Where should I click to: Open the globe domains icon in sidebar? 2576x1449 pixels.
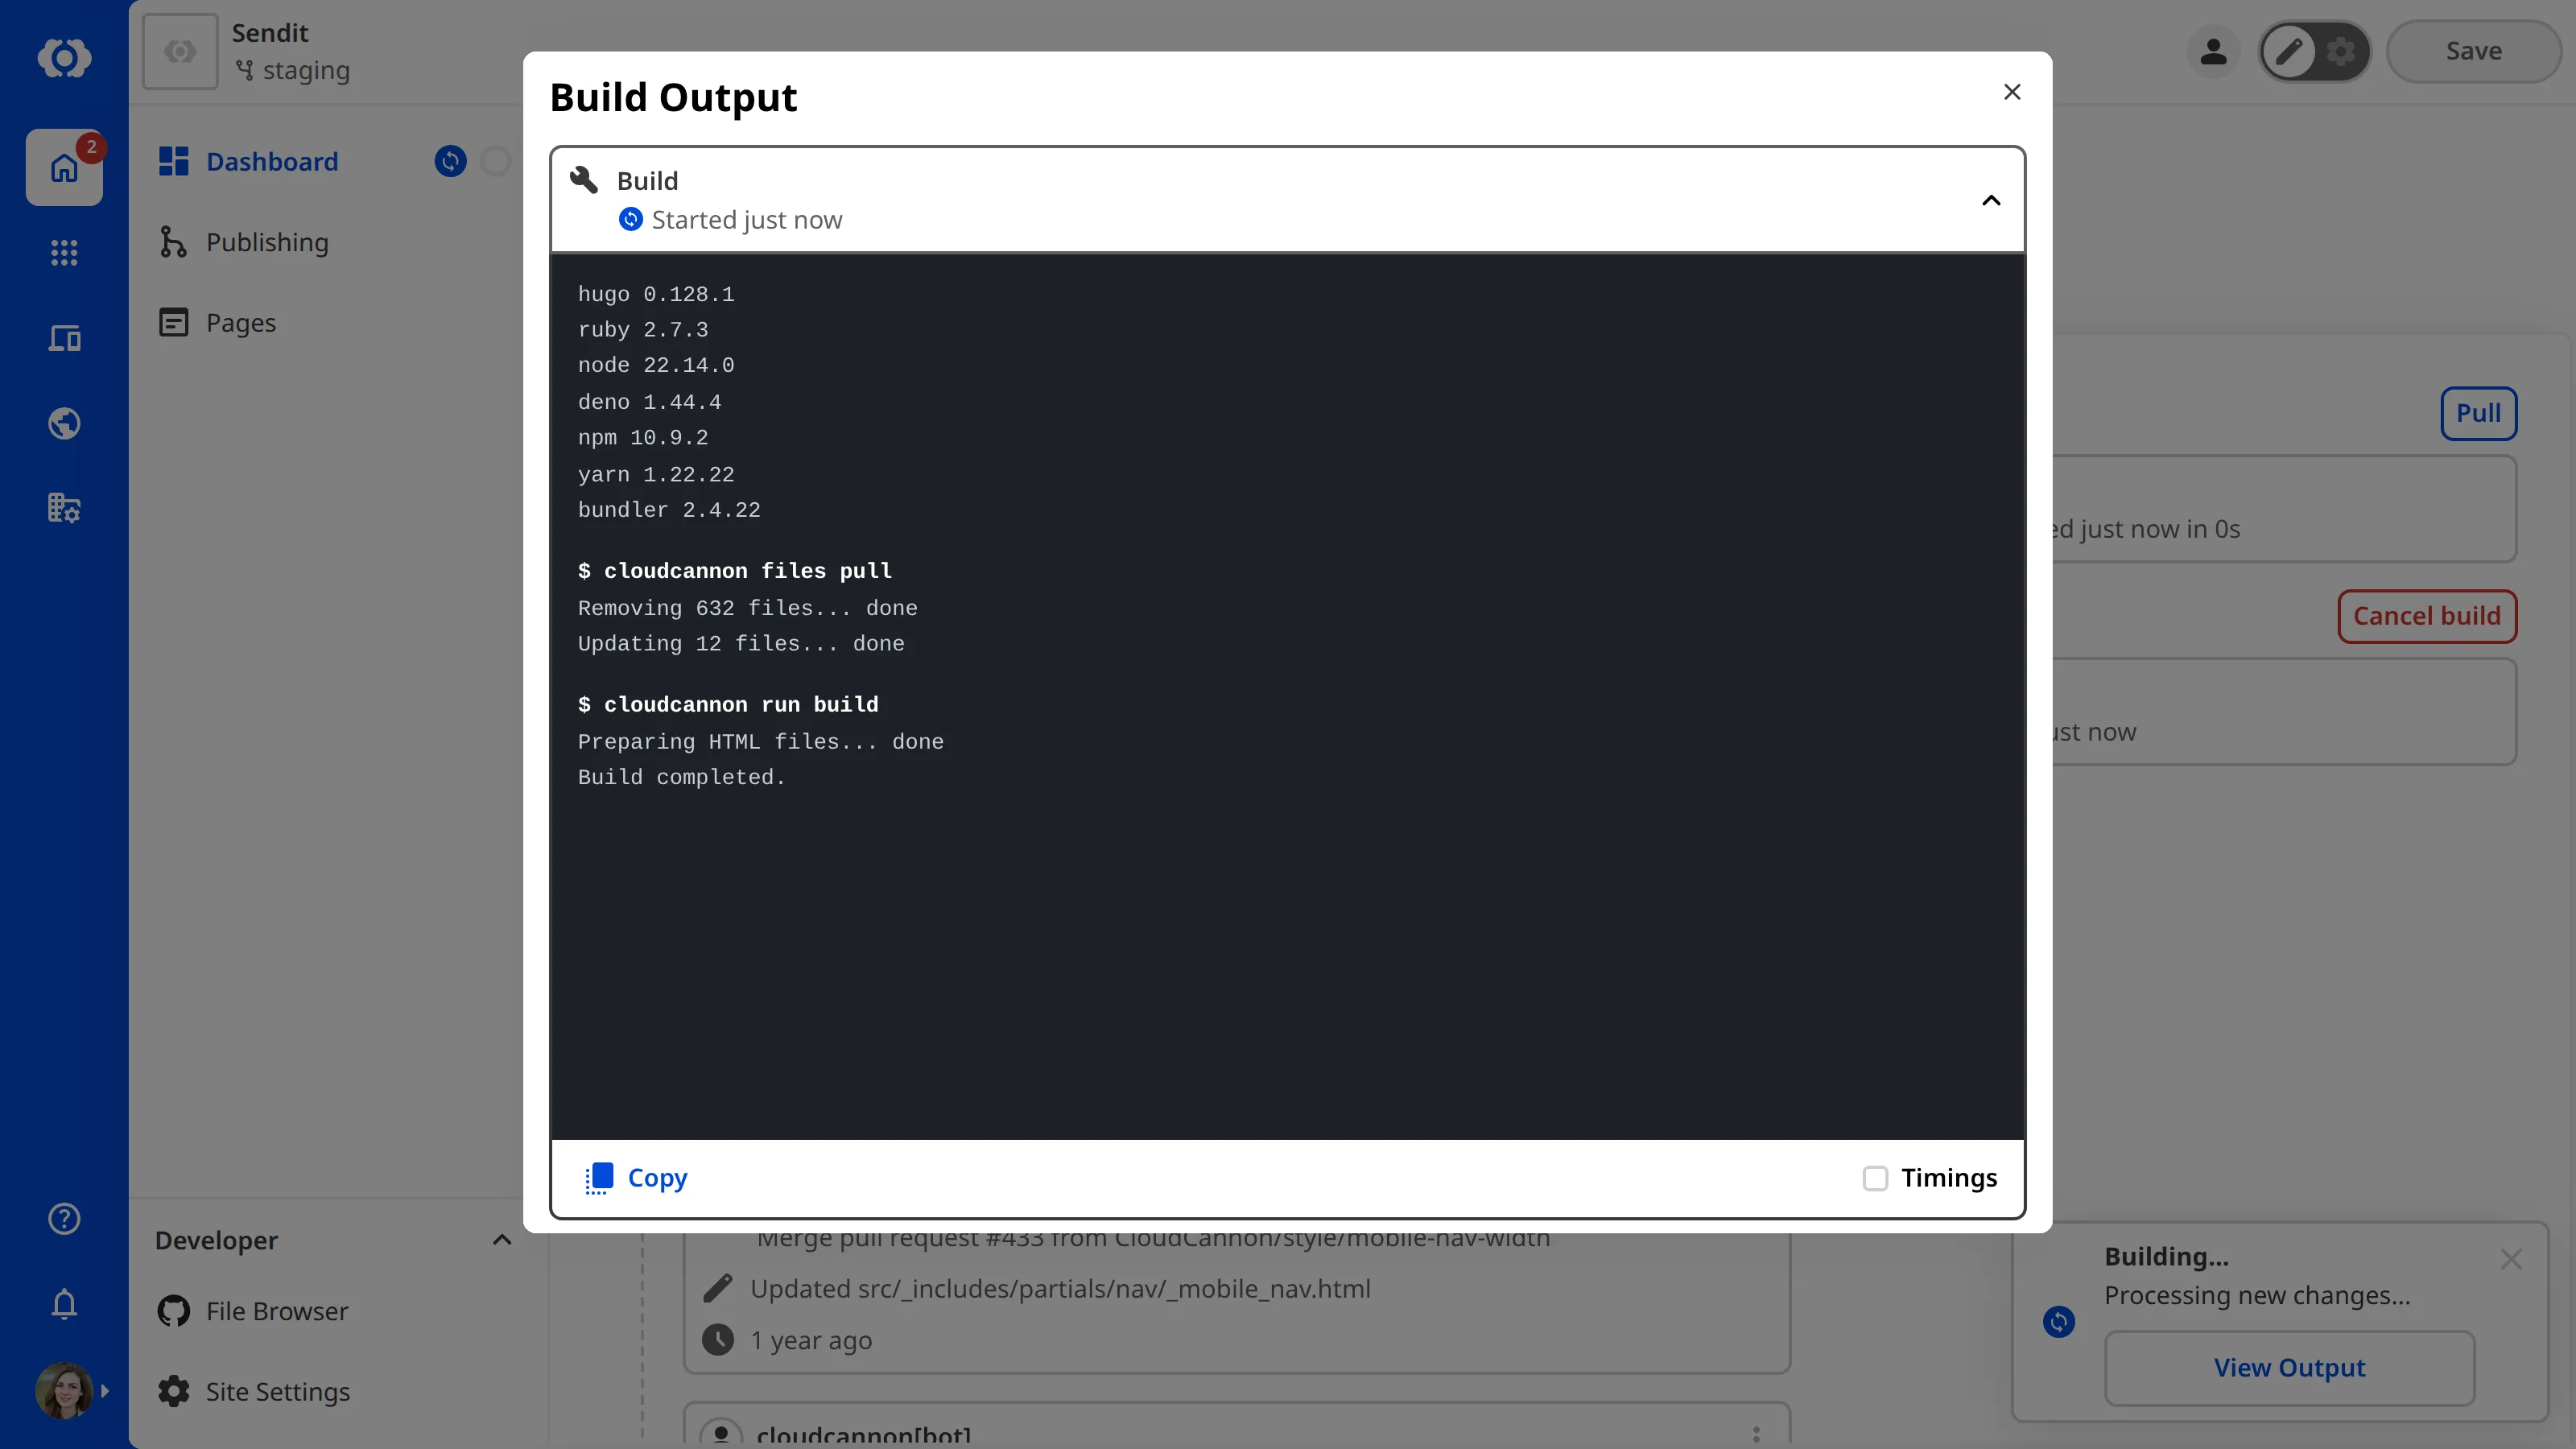point(64,423)
